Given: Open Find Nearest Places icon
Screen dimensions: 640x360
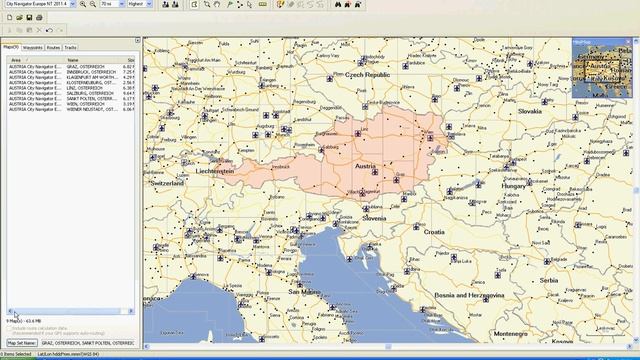Looking at the screenshot, I should coord(348,4).
